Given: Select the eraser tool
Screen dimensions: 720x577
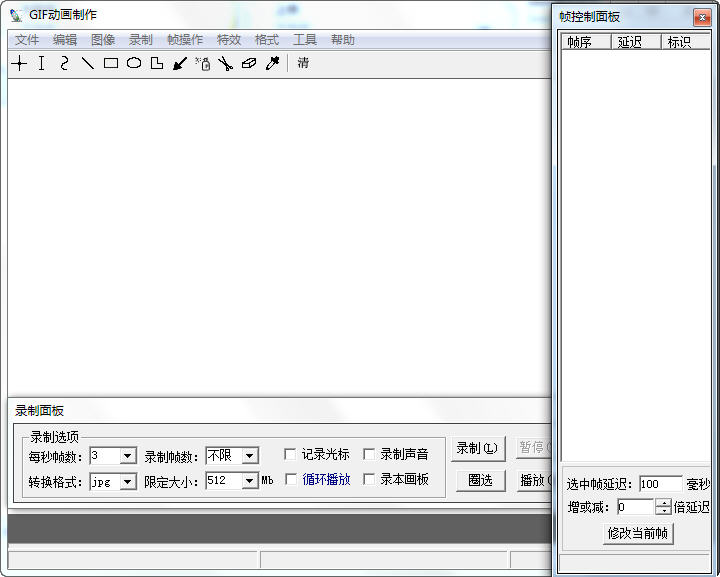Looking at the screenshot, I should [x=249, y=63].
